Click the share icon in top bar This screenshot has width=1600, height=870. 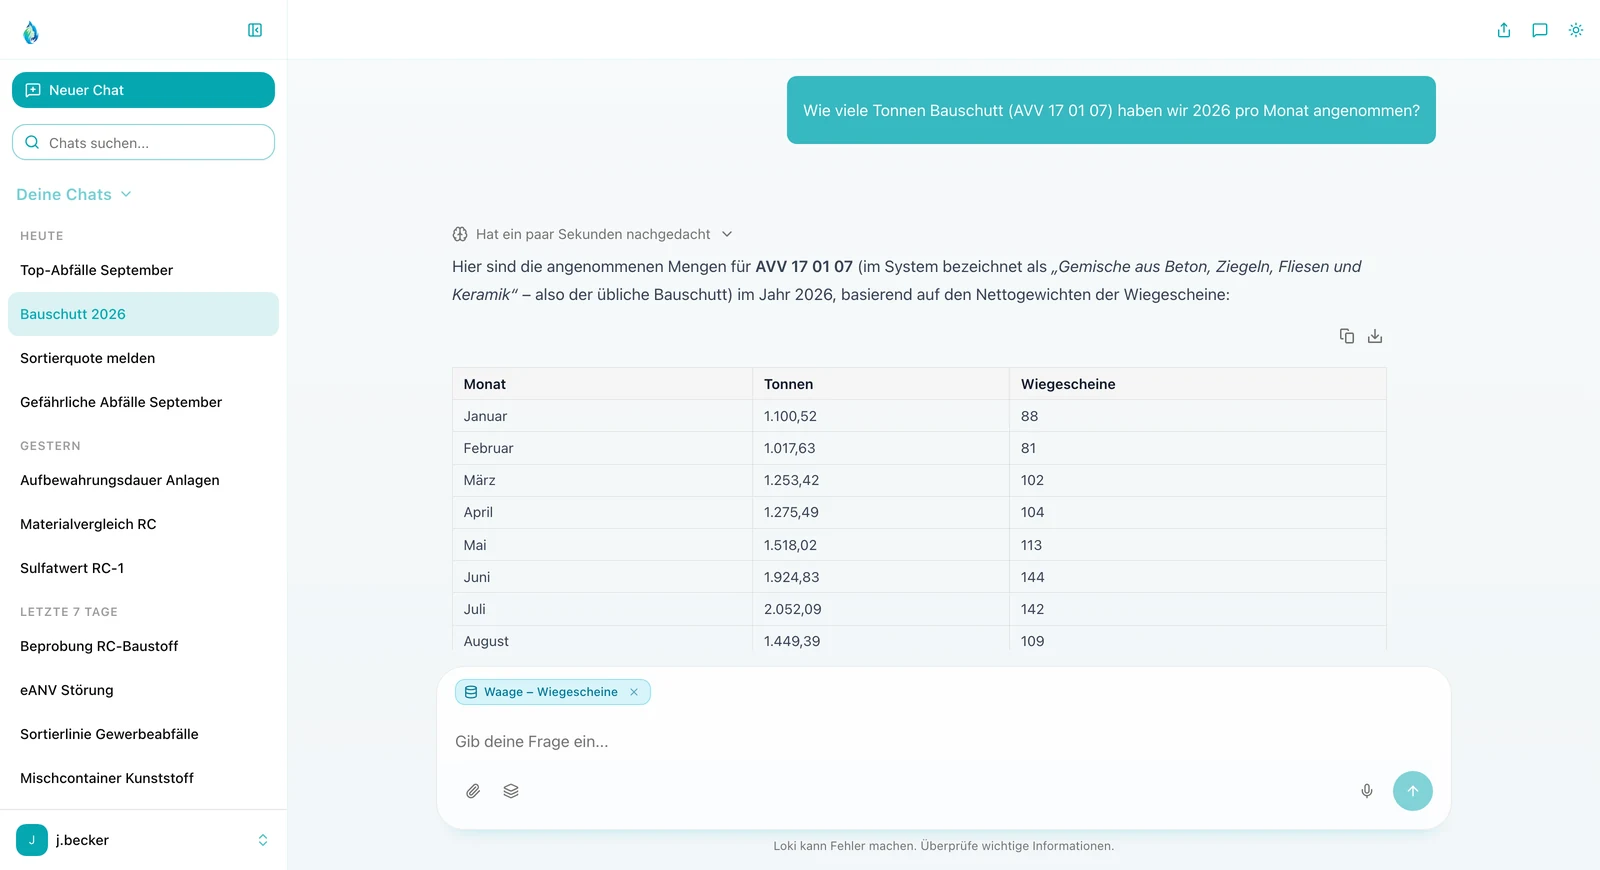pyautogui.click(x=1504, y=30)
